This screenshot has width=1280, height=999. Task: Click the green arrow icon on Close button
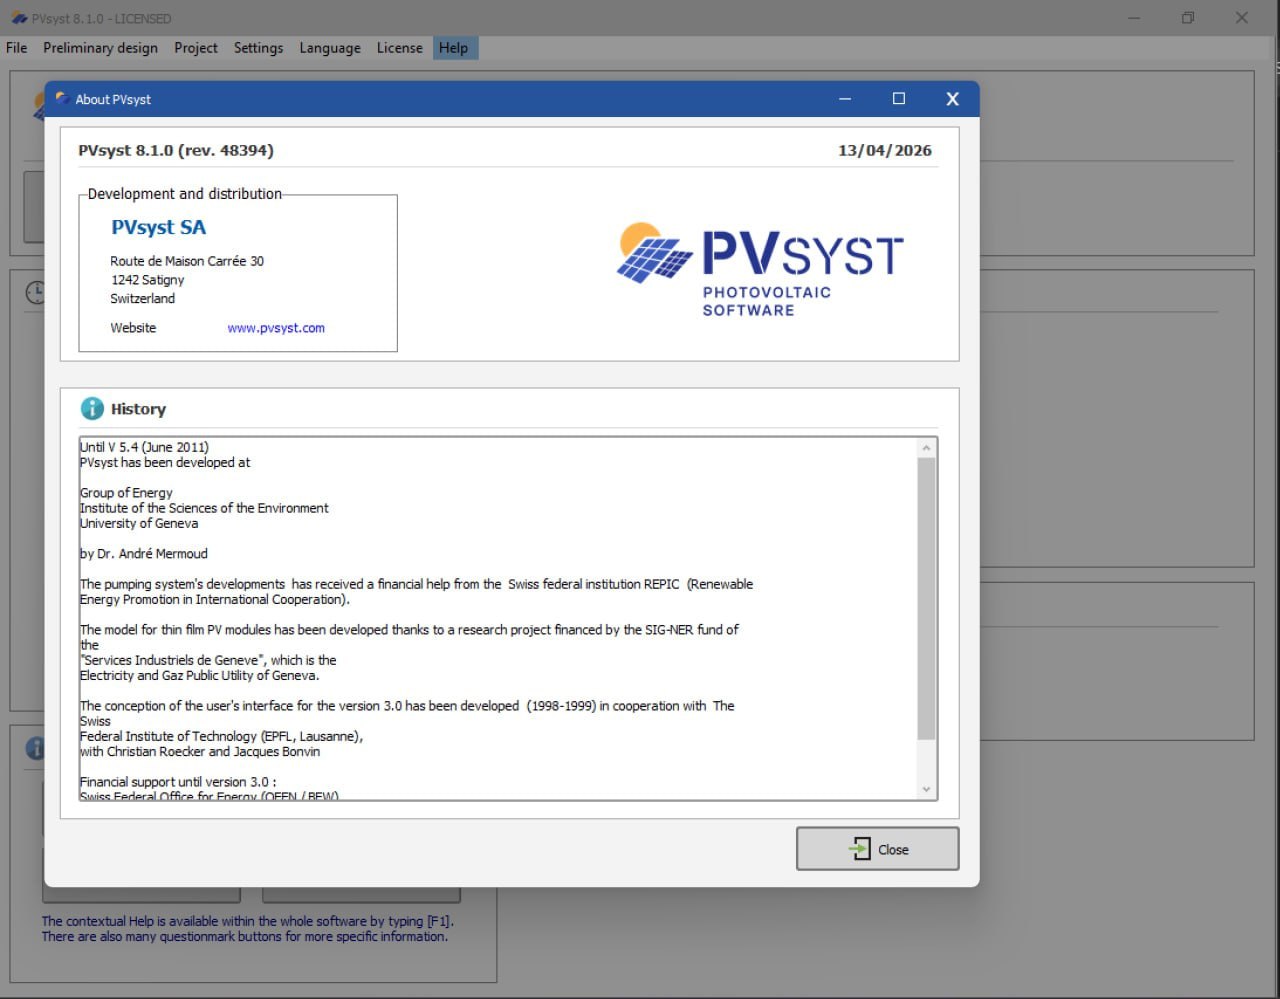pyautogui.click(x=860, y=849)
